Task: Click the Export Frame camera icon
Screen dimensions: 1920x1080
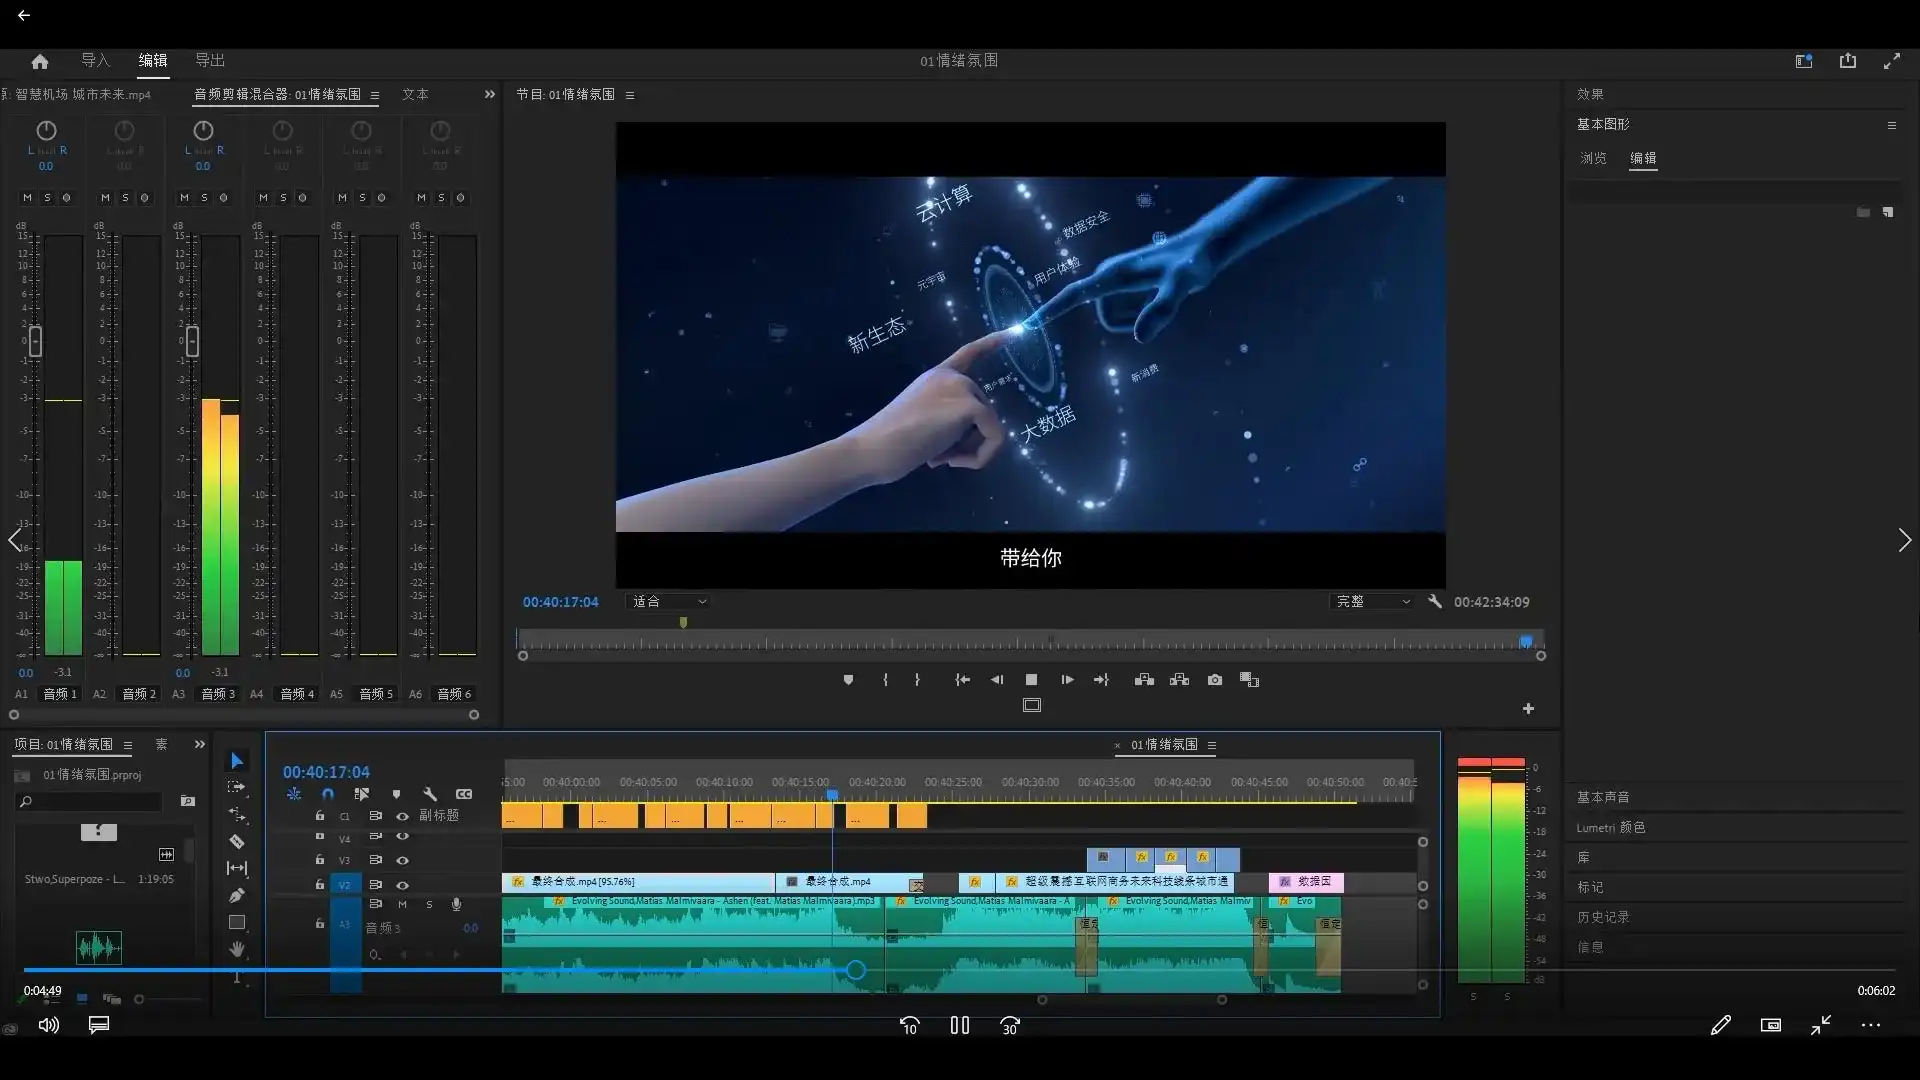Action: point(1215,680)
